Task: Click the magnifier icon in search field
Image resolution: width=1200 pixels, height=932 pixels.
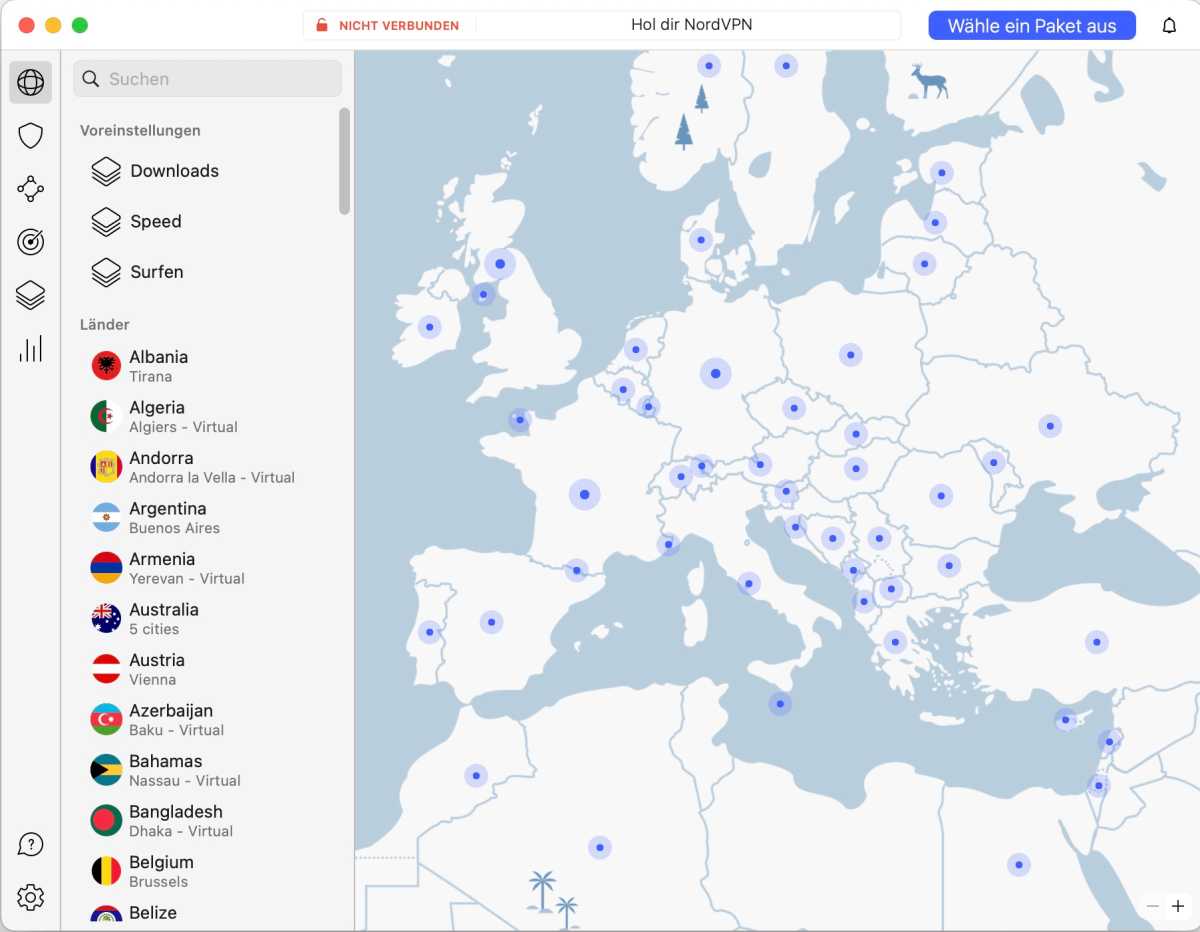Action: point(91,79)
